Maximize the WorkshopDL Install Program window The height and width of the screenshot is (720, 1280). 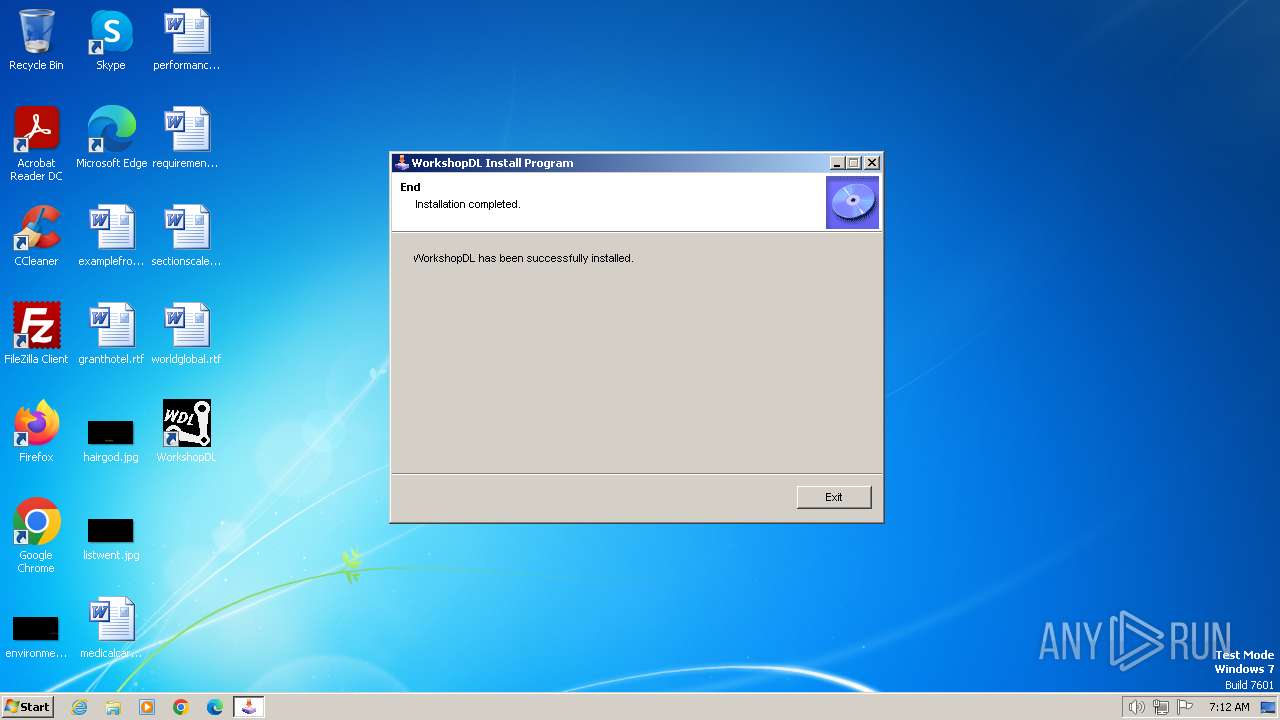tap(854, 163)
